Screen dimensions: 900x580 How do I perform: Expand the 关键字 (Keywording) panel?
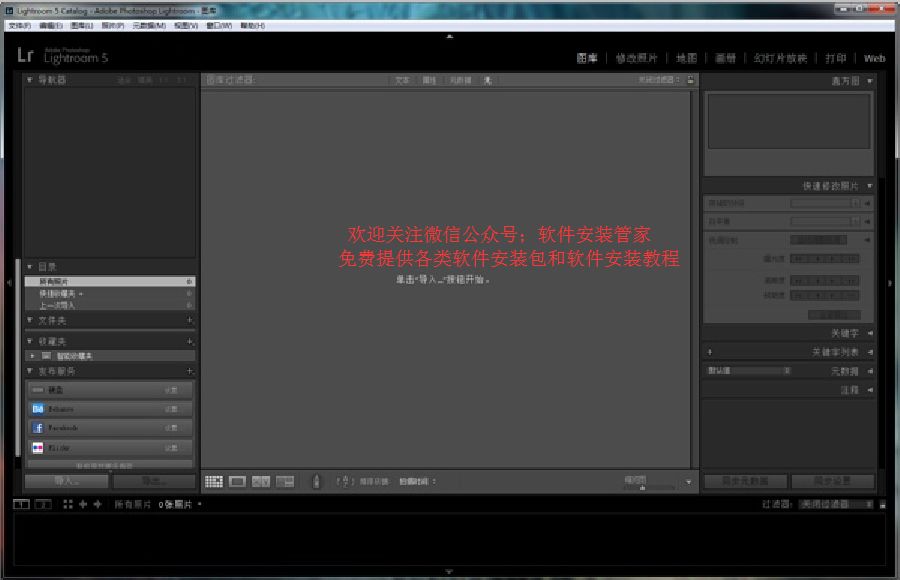coord(869,333)
